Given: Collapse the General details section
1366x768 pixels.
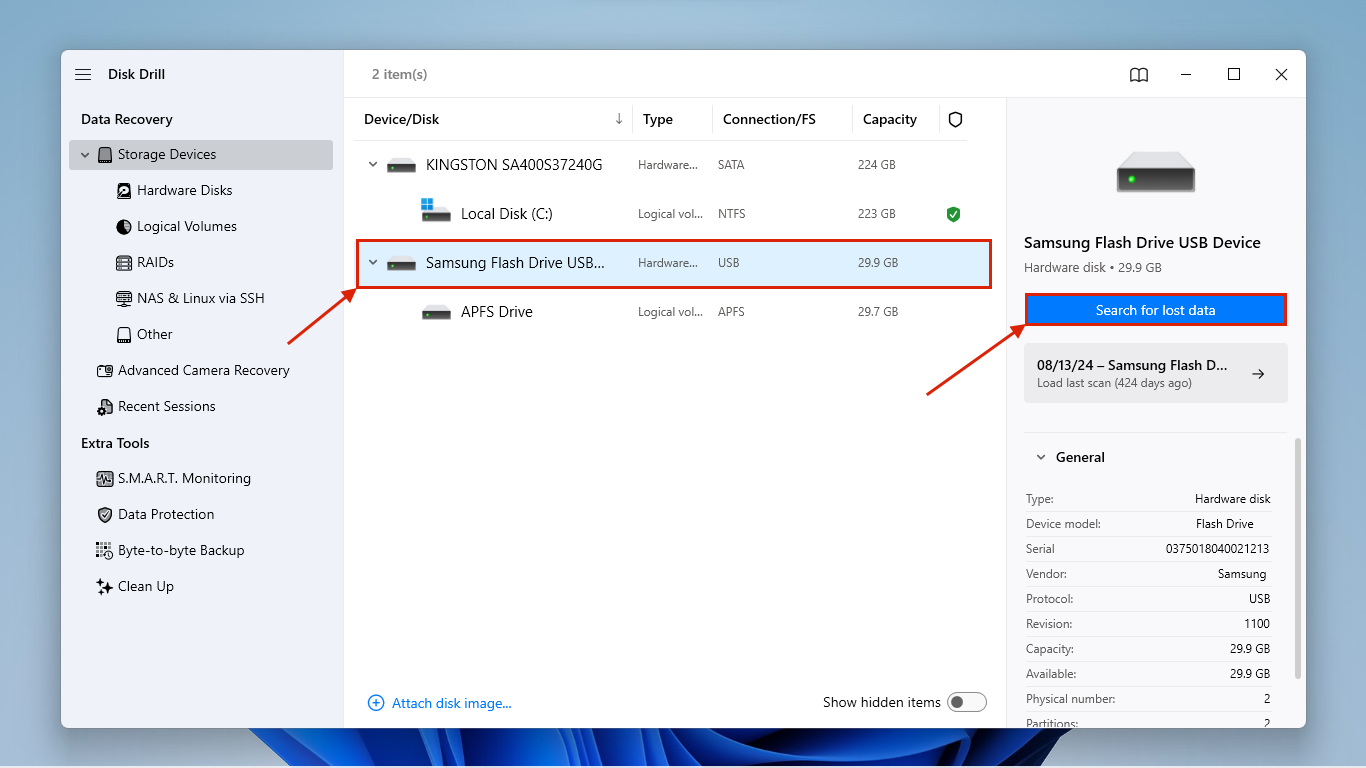Looking at the screenshot, I should (x=1040, y=457).
